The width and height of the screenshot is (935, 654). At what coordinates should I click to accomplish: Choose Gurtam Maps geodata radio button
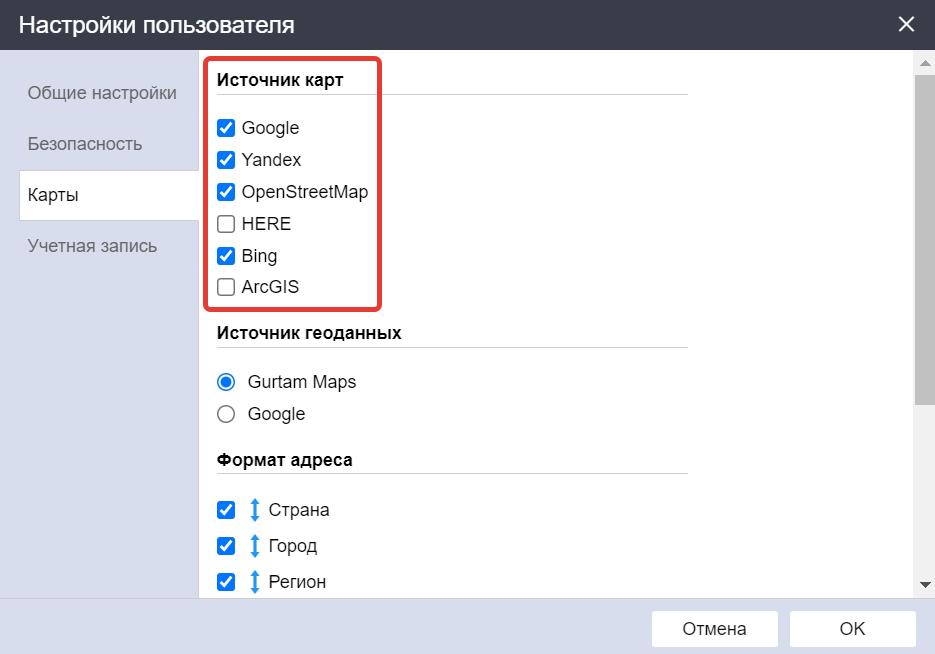click(x=226, y=382)
